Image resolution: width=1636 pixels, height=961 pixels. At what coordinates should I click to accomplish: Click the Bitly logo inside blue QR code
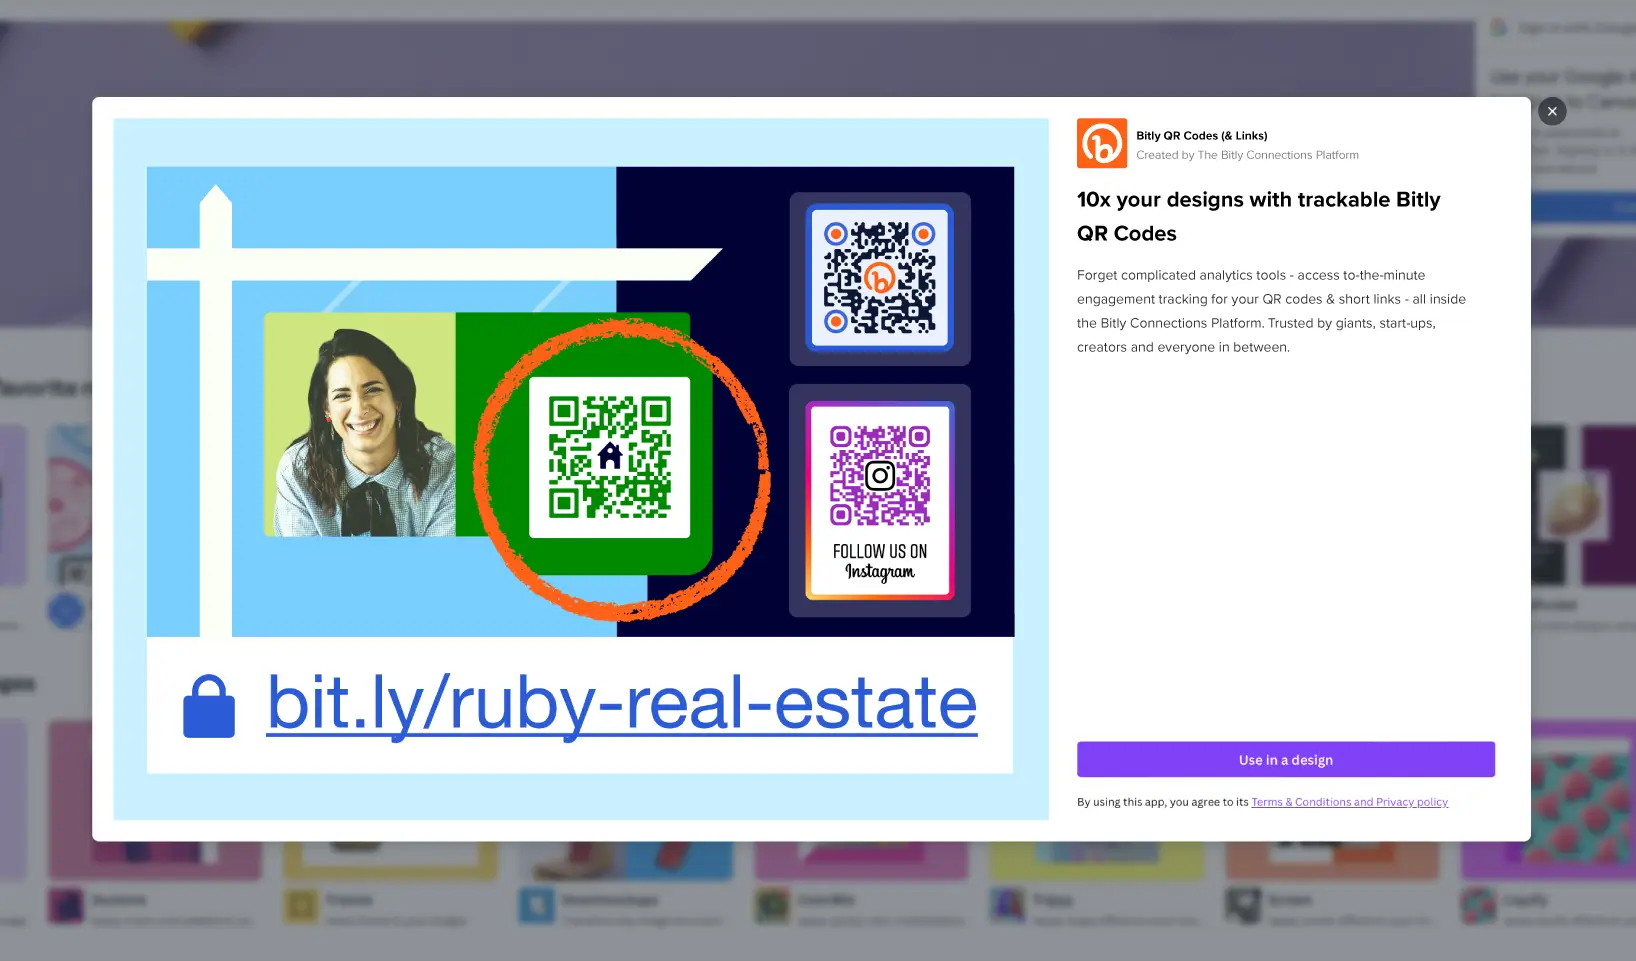pos(880,278)
